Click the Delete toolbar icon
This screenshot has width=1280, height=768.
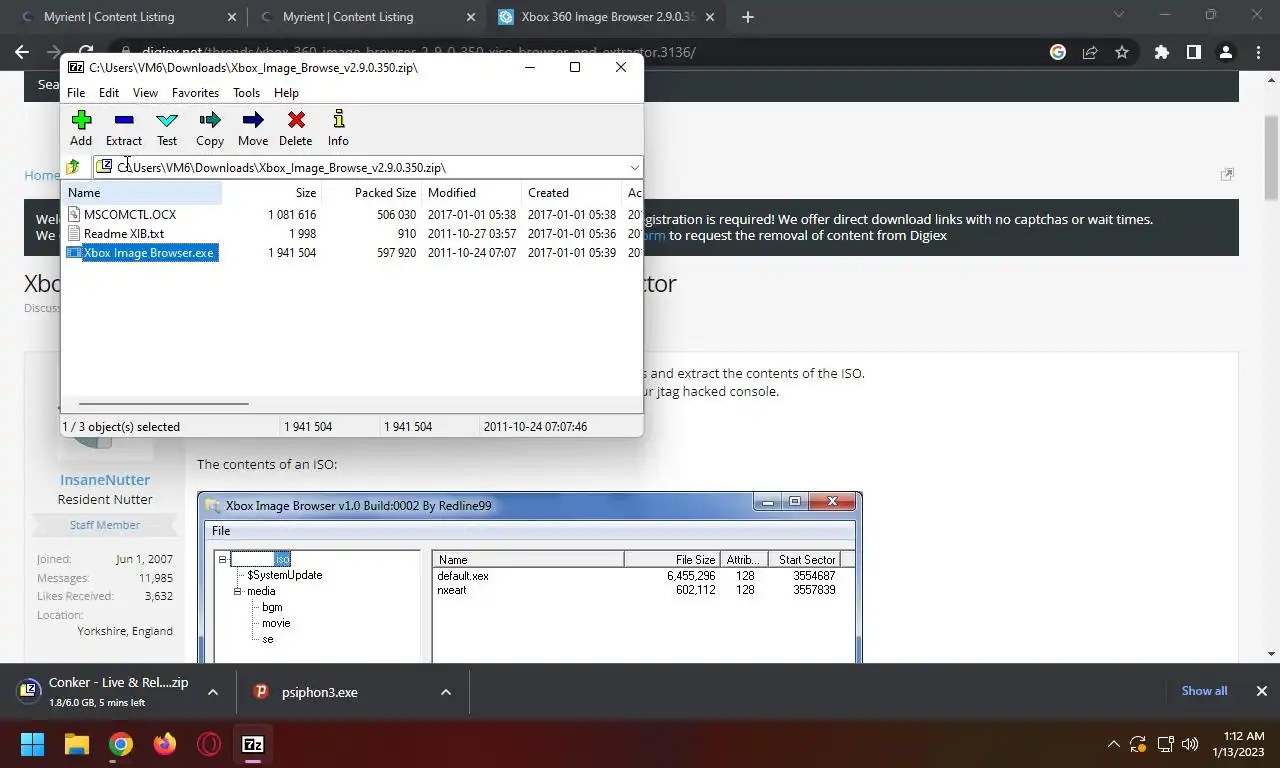296,128
